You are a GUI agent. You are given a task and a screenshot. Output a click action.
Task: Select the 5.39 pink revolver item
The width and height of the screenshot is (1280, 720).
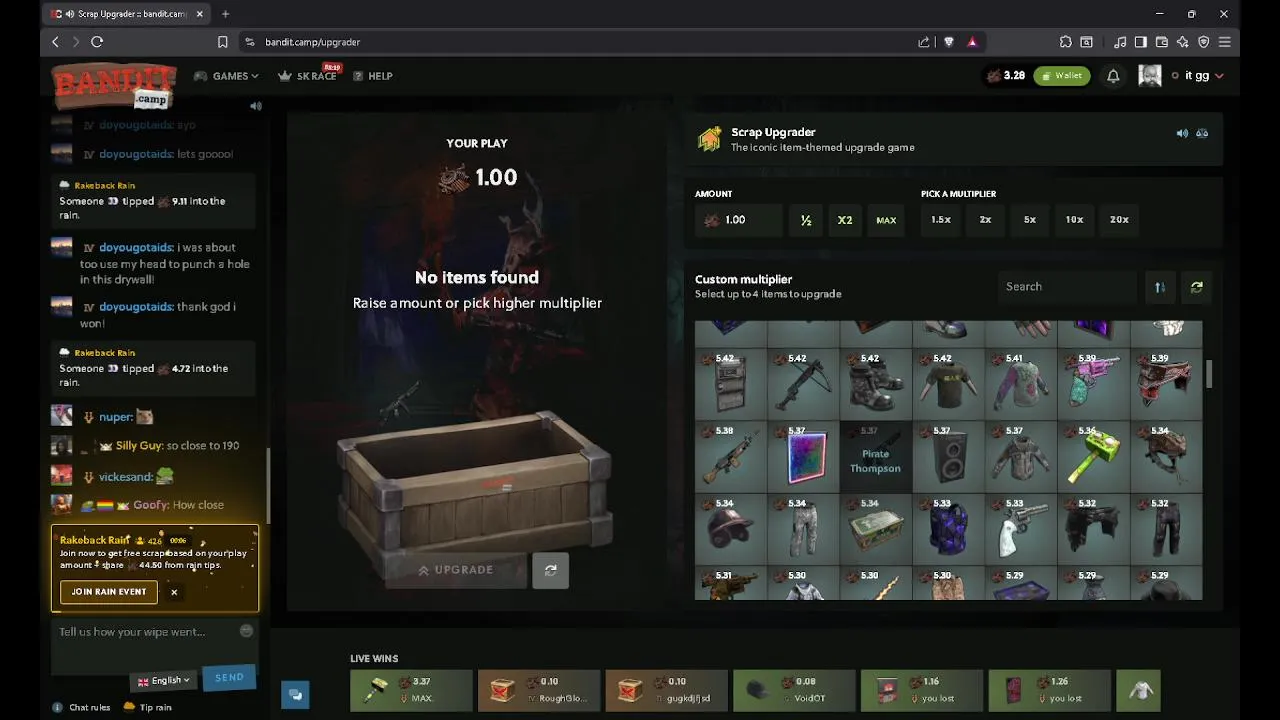click(1093, 383)
